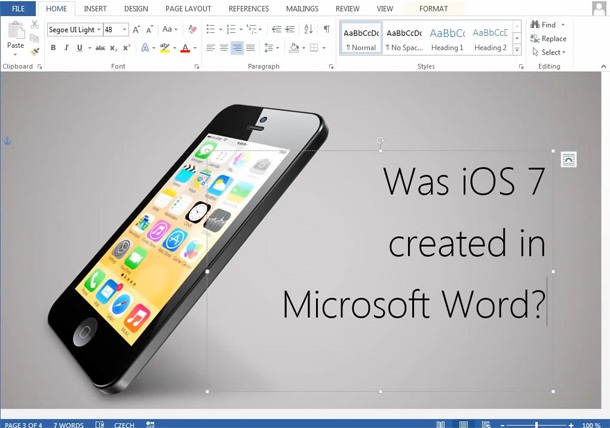Switch to DESIGN tab

[x=136, y=9]
